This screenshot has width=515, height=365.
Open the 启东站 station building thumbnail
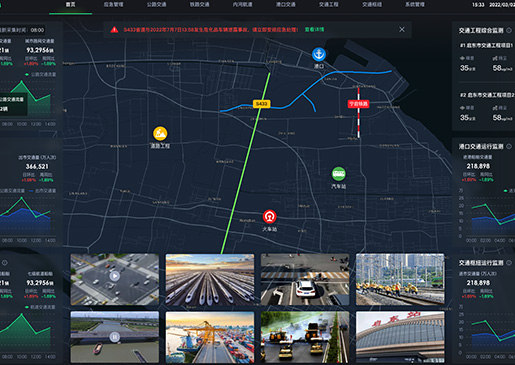(400, 337)
